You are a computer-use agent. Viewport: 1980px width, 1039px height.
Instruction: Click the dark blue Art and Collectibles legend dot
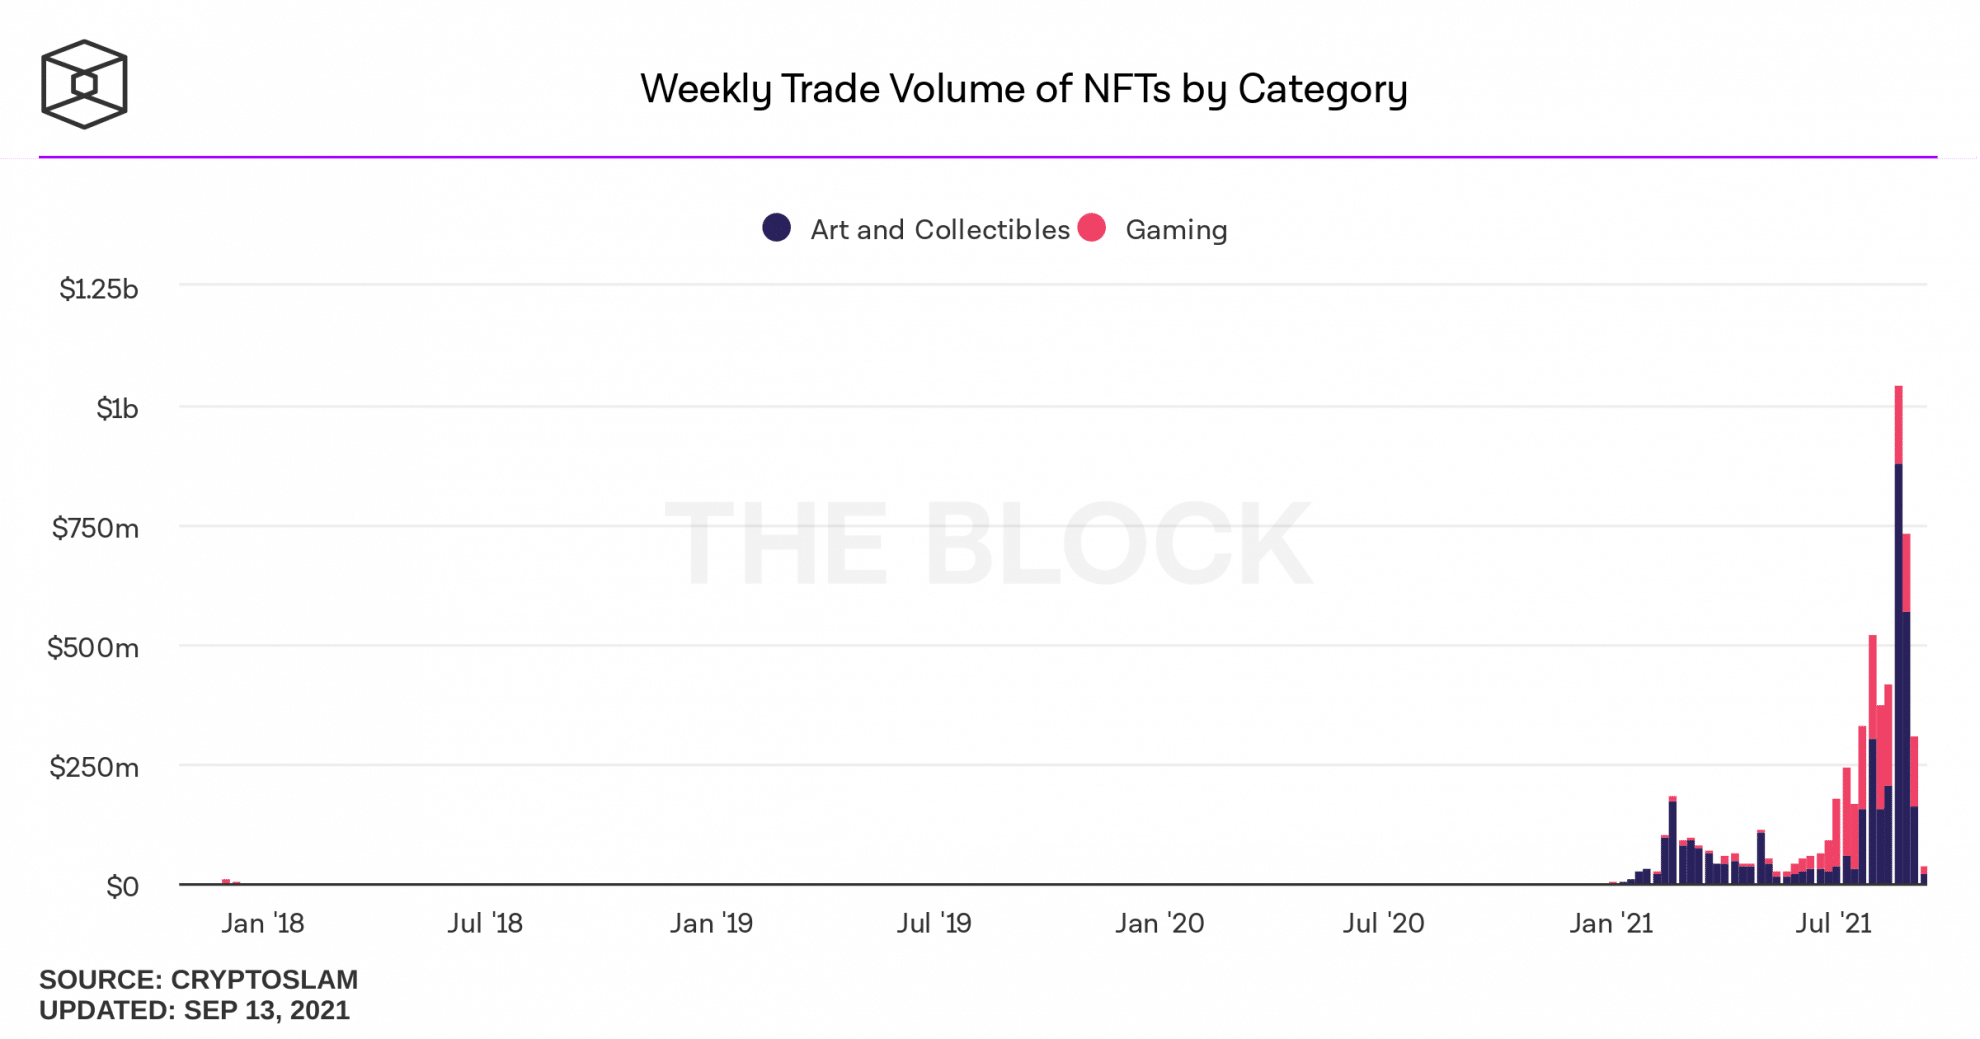click(776, 228)
